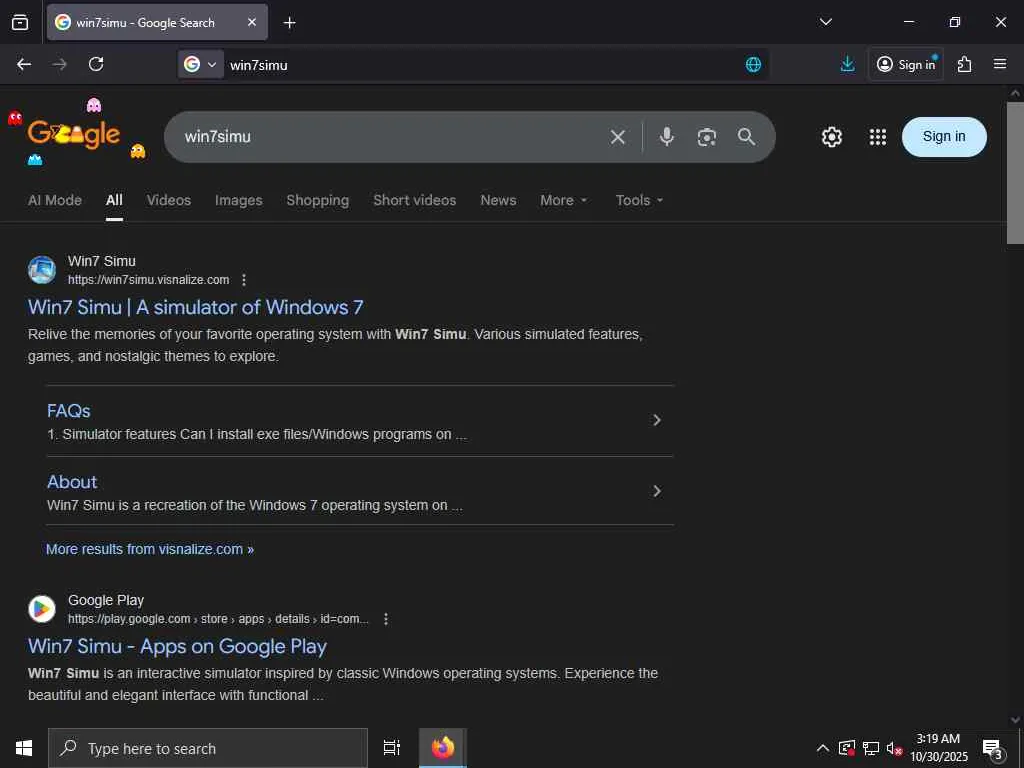
Task: Click the Windows taskbar search box
Action: tap(208, 748)
